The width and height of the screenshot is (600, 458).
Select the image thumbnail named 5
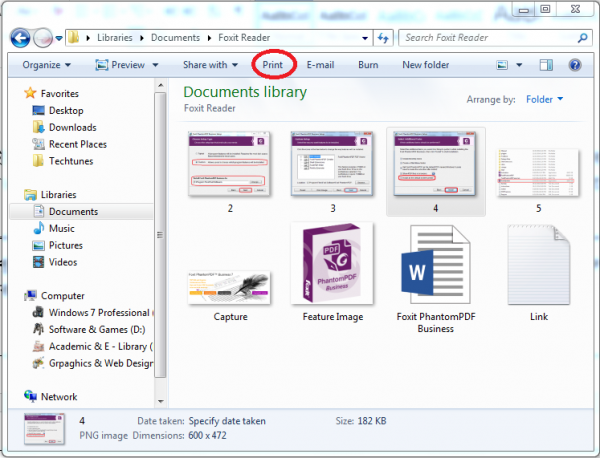(538, 181)
